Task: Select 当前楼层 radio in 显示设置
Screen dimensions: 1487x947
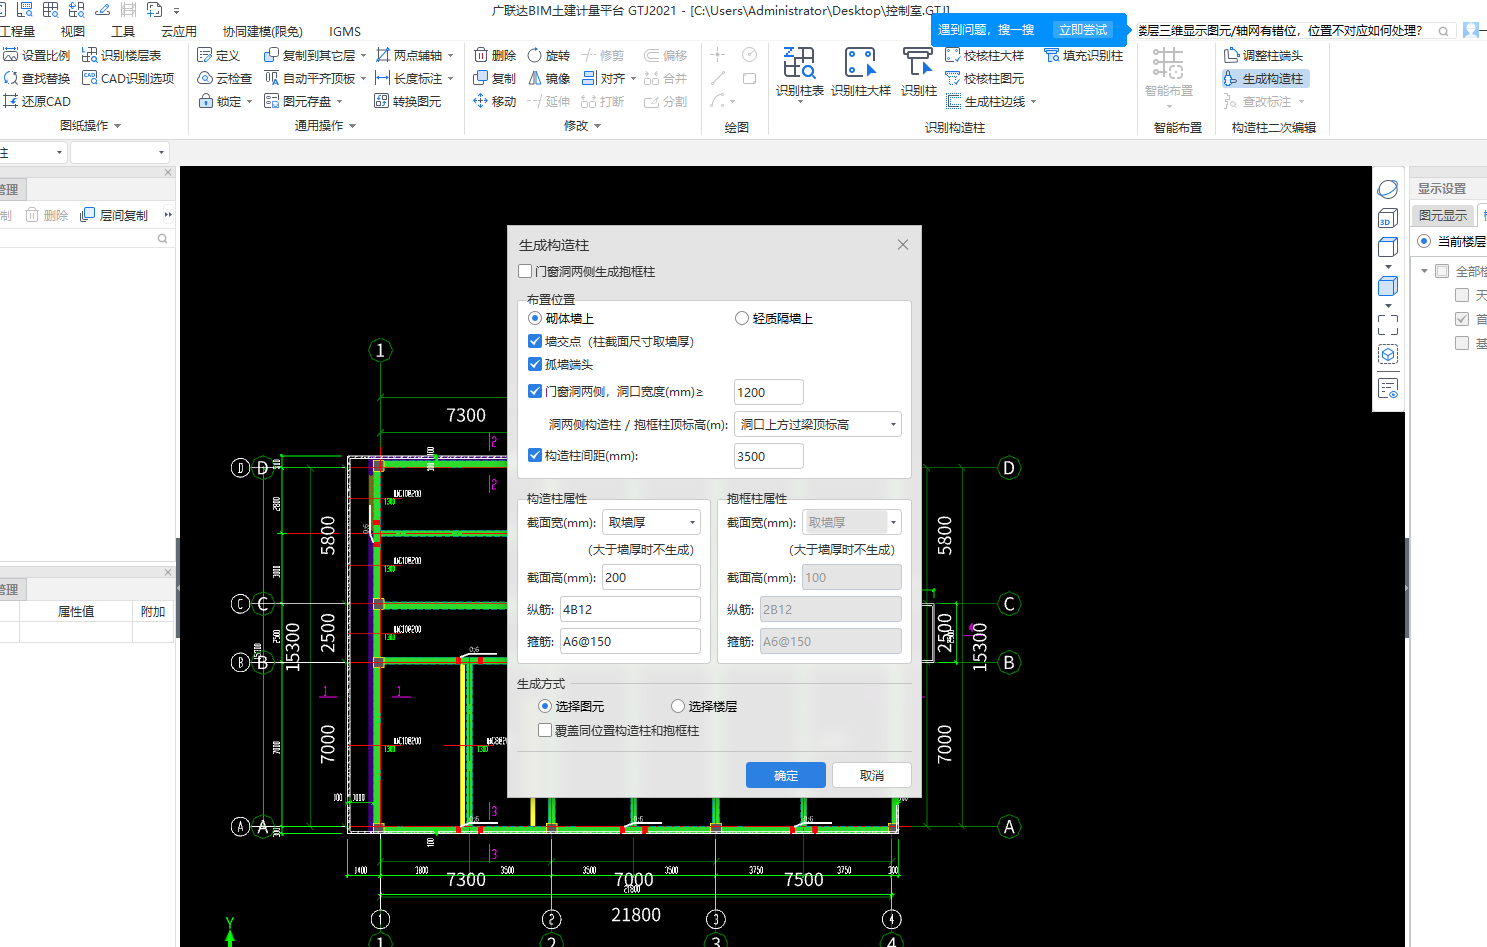Action: tap(1424, 241)
